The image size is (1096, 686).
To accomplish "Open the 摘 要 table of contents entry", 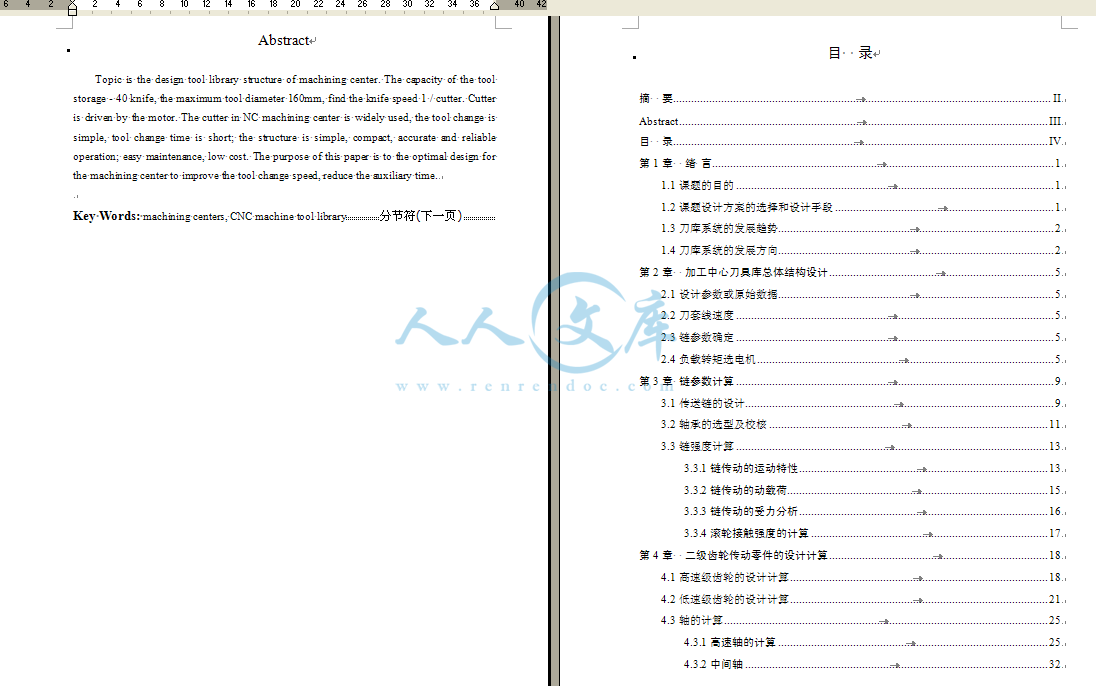I will (x=851, y=99).
